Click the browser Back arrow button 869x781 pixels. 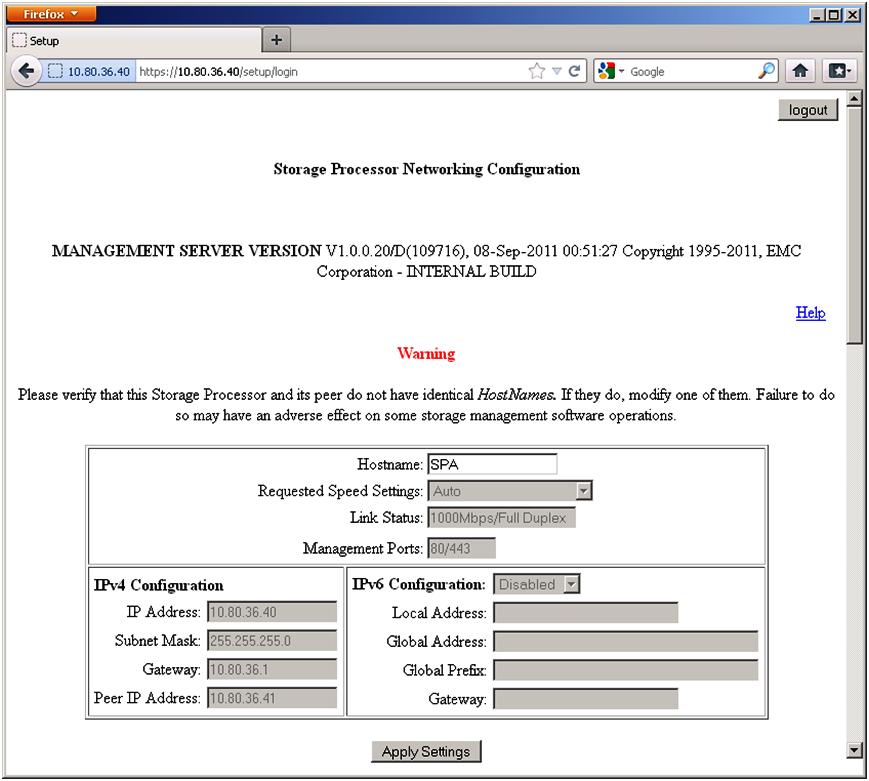[26, 71]
